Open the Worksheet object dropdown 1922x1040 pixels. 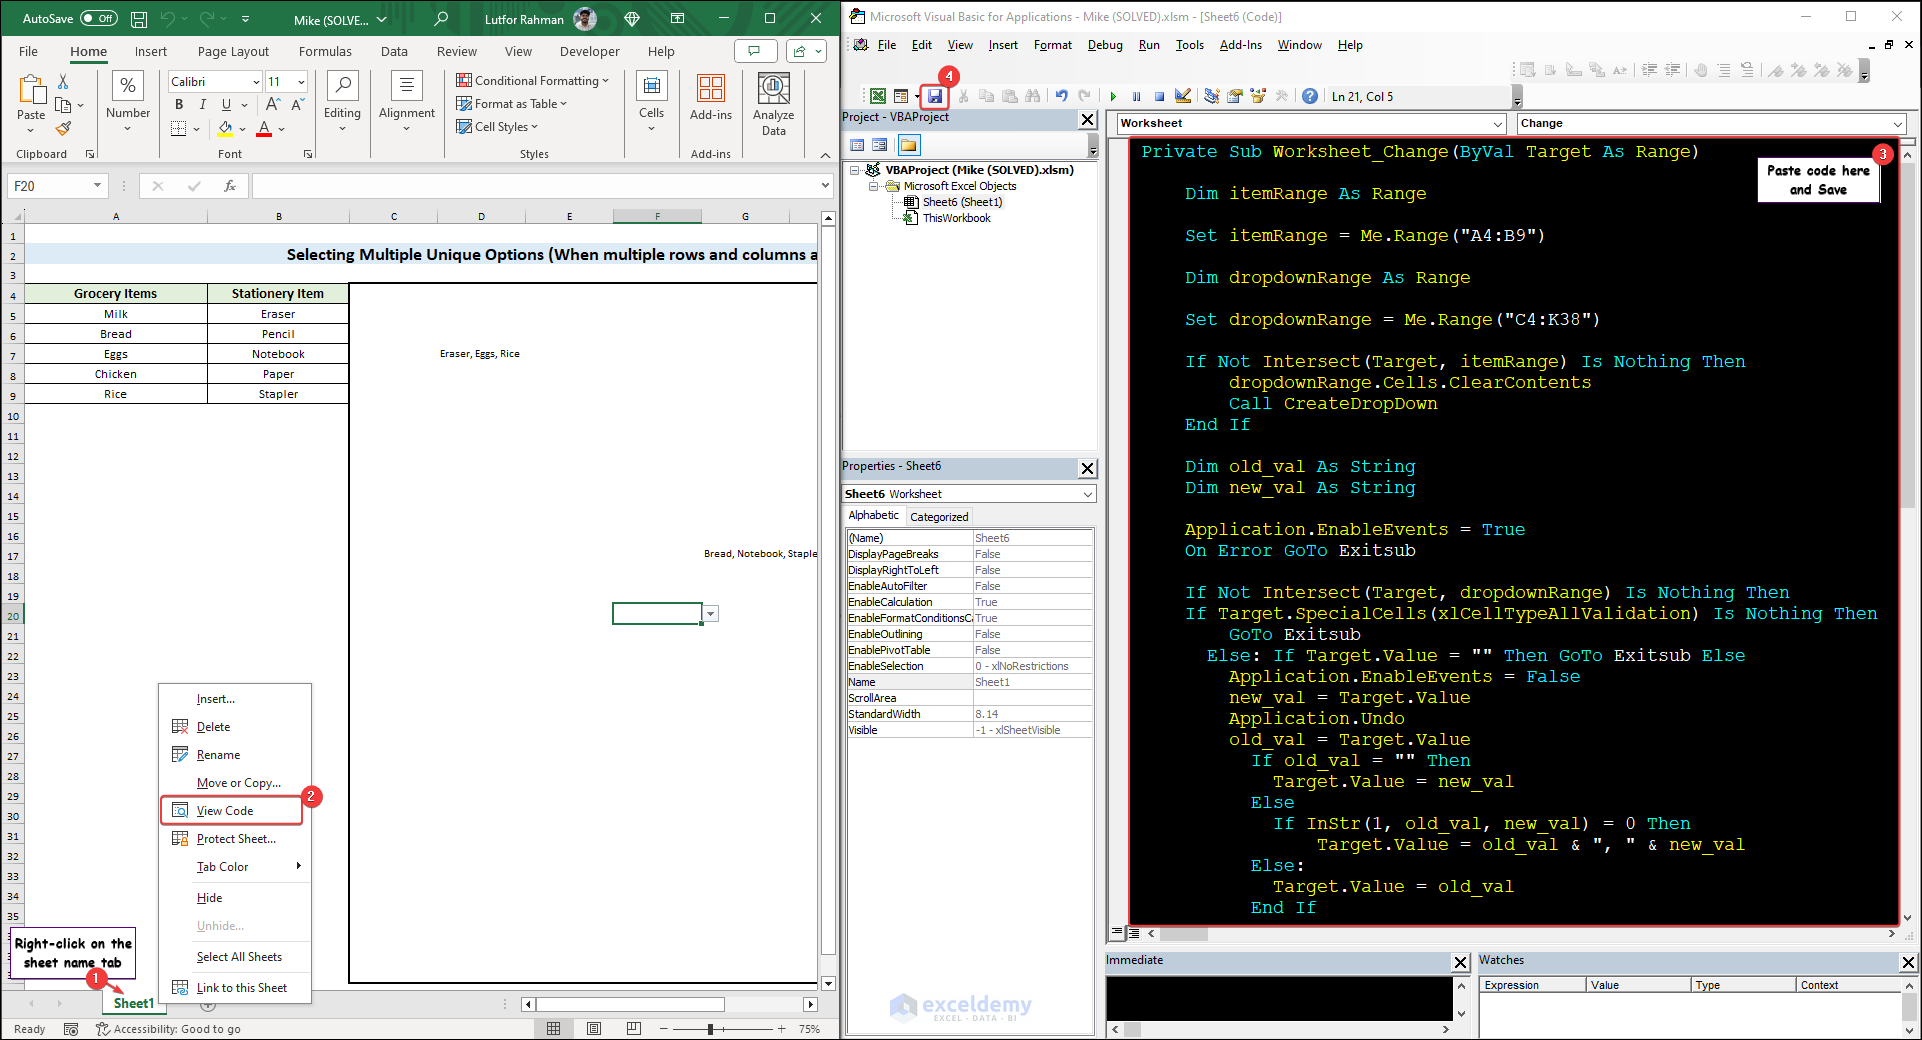click(x=1497, y=124)
